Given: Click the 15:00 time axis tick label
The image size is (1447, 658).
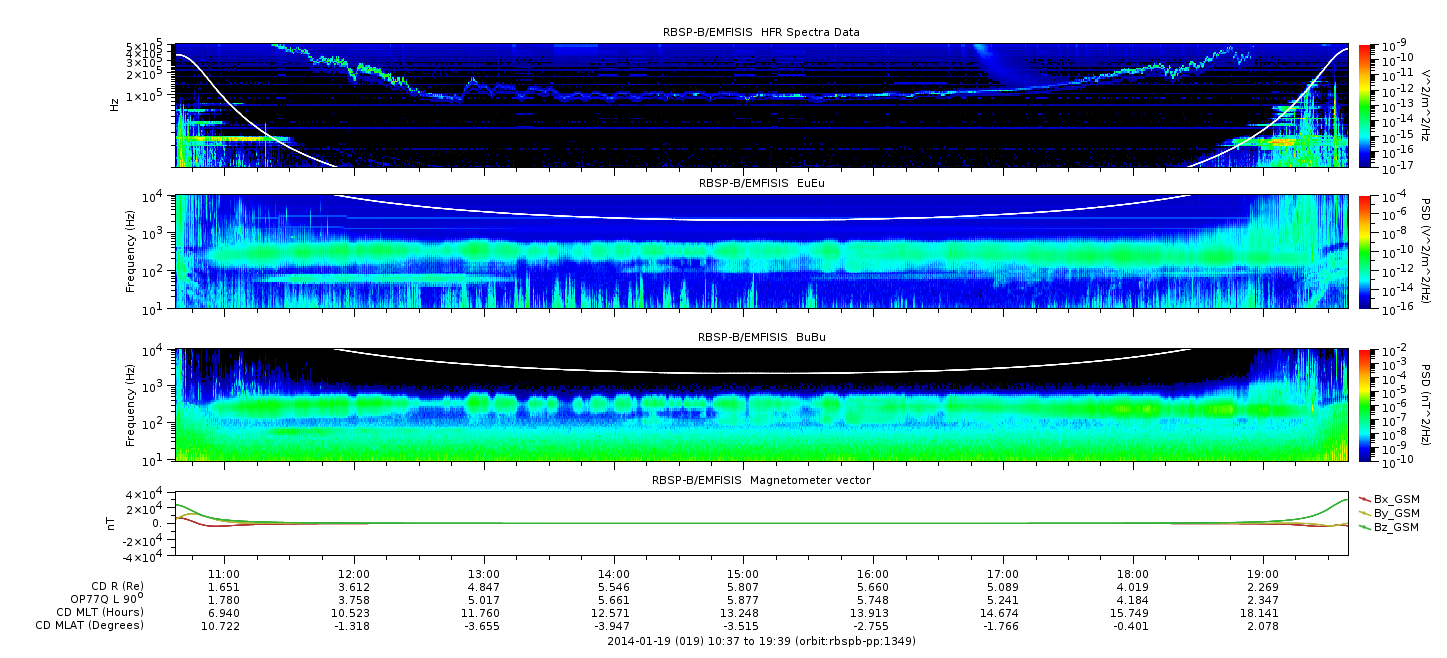Looking at the screenshot, I should point(743,574).
